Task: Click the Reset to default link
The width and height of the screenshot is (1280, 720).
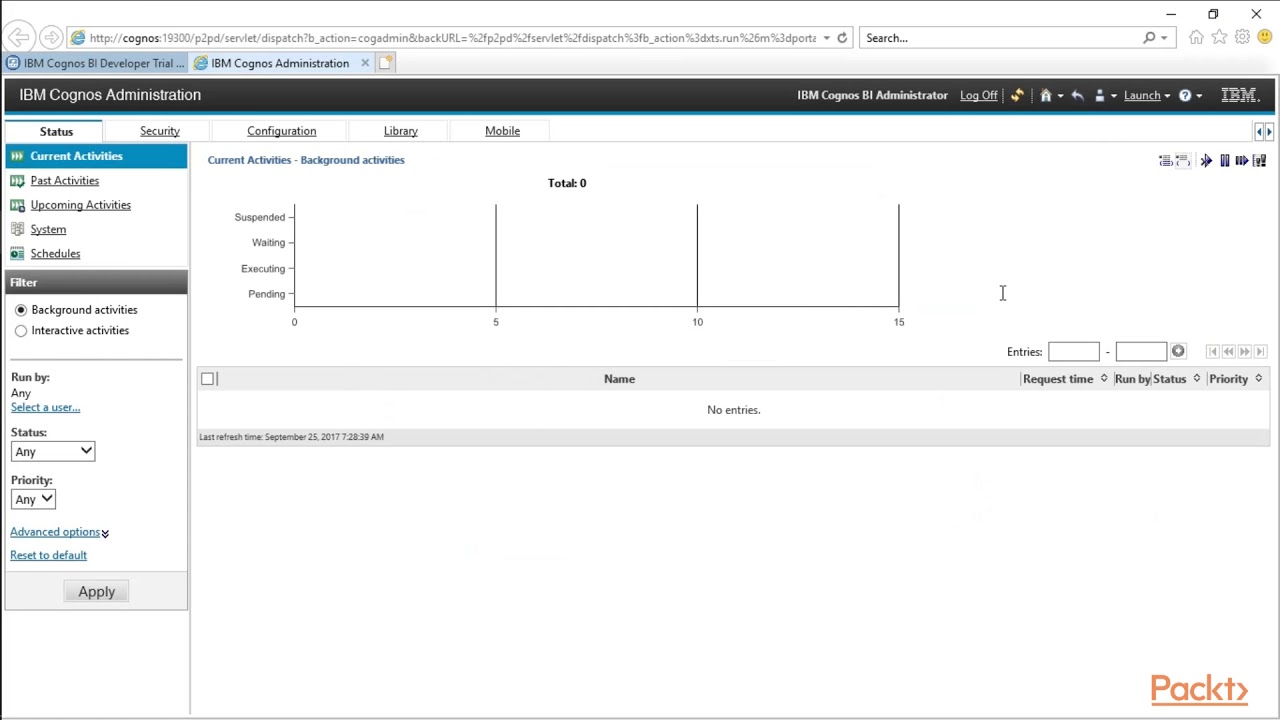Action: click(x=48, y=555)
